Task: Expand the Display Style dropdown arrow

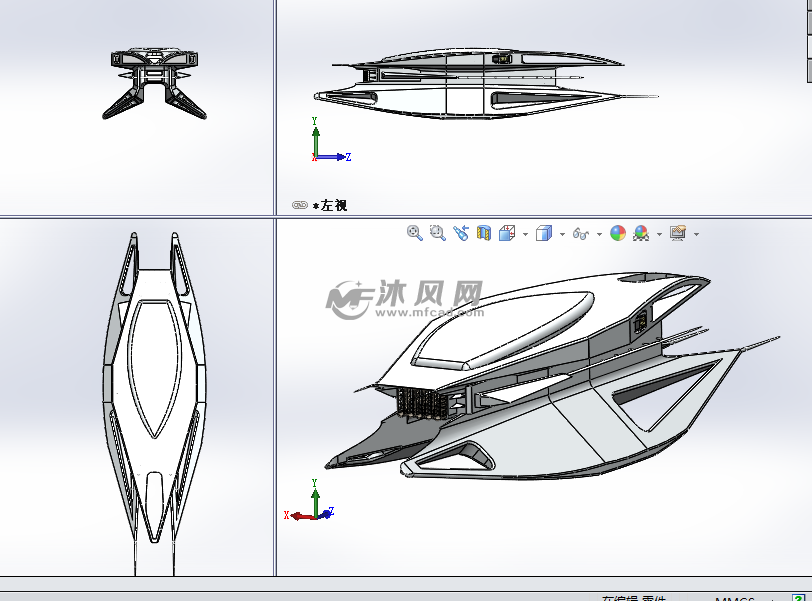Action: click(x=561, y=233)
